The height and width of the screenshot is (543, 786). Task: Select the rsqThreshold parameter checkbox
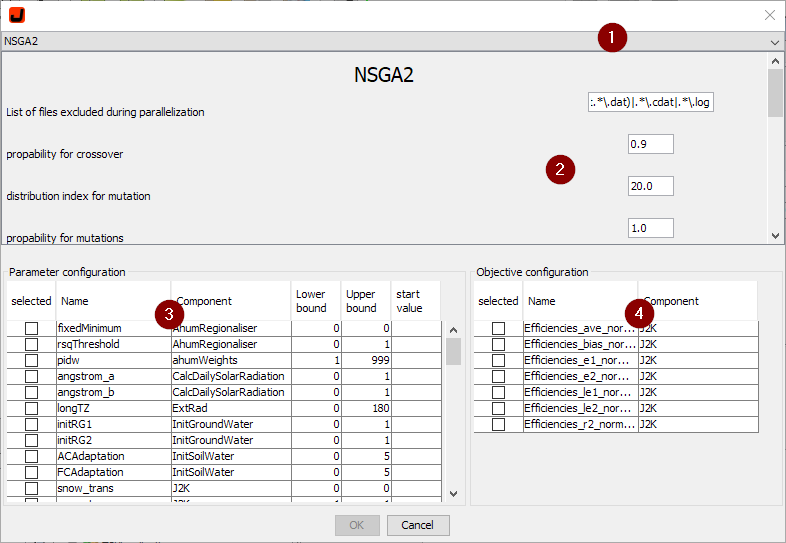point(32,344)
